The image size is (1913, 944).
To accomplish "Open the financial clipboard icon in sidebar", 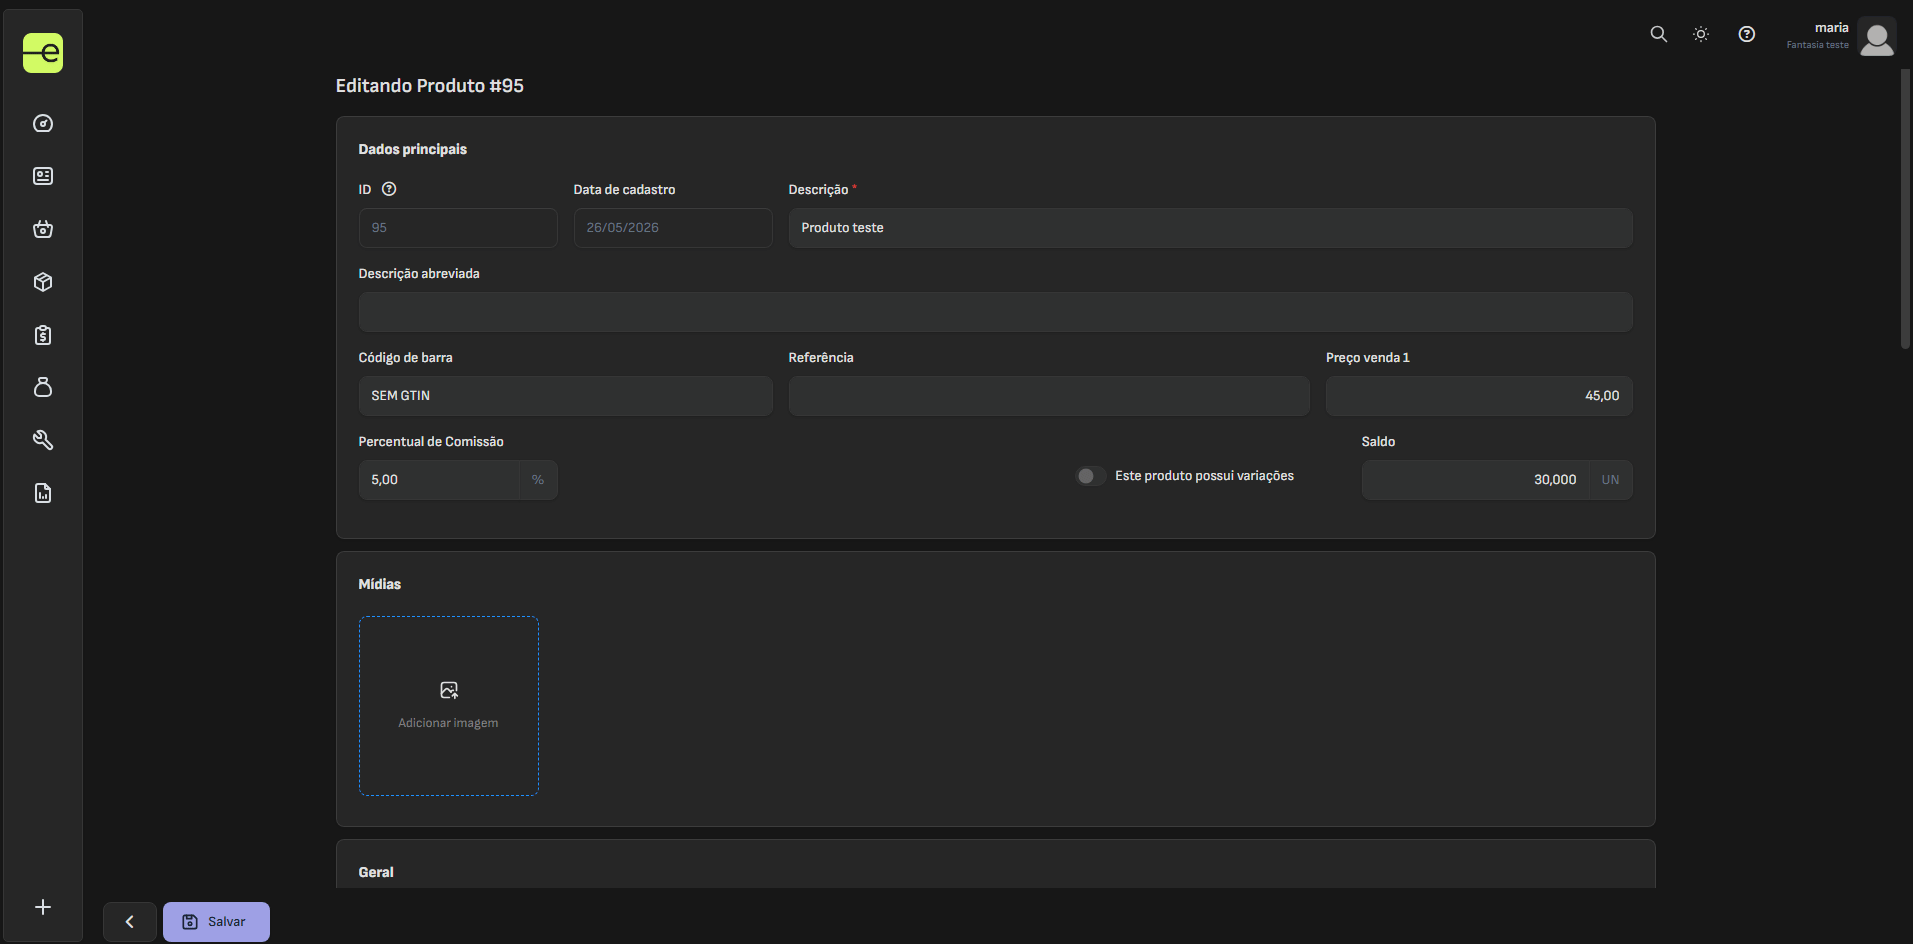I will tap(43, 335).
